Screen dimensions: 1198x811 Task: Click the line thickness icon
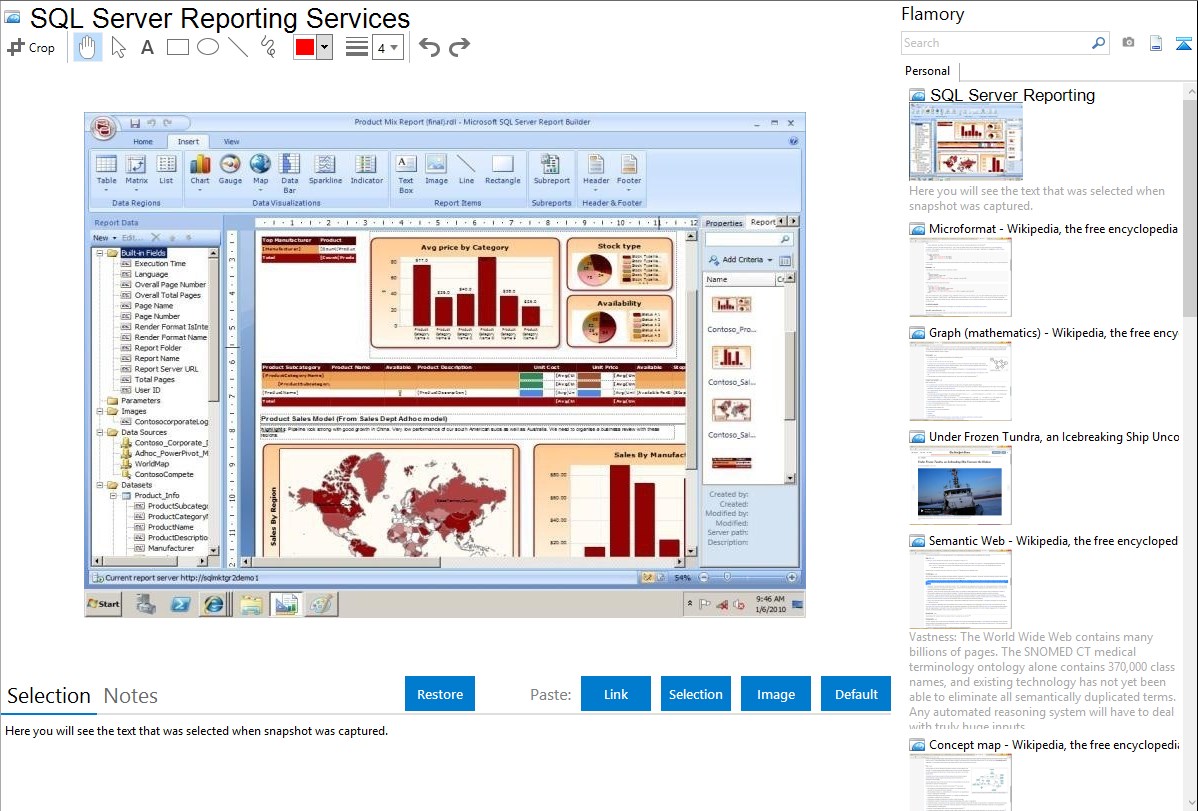click(x=357, y=47)
